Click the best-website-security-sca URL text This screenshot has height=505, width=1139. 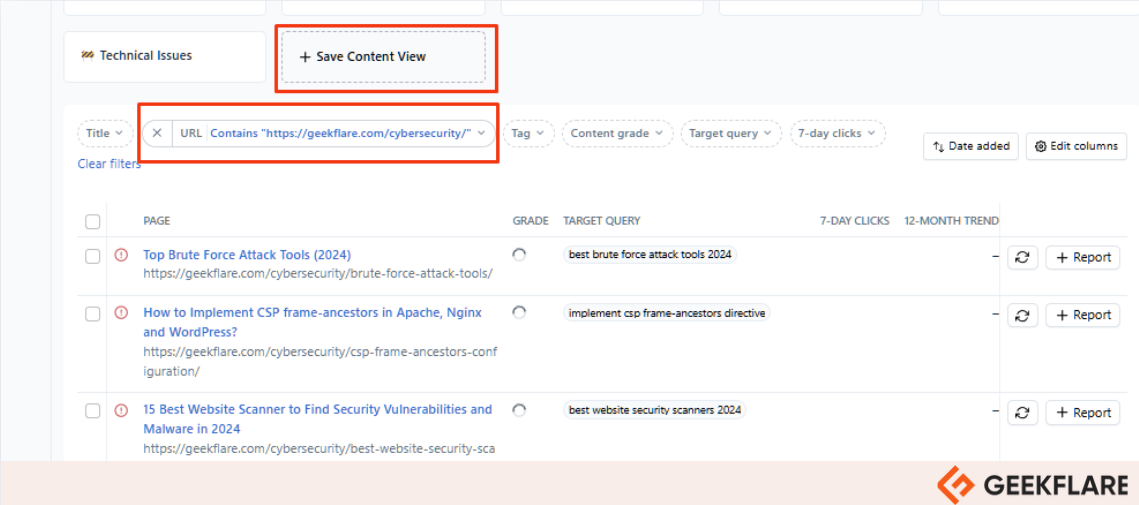click(x=319, y=449)
